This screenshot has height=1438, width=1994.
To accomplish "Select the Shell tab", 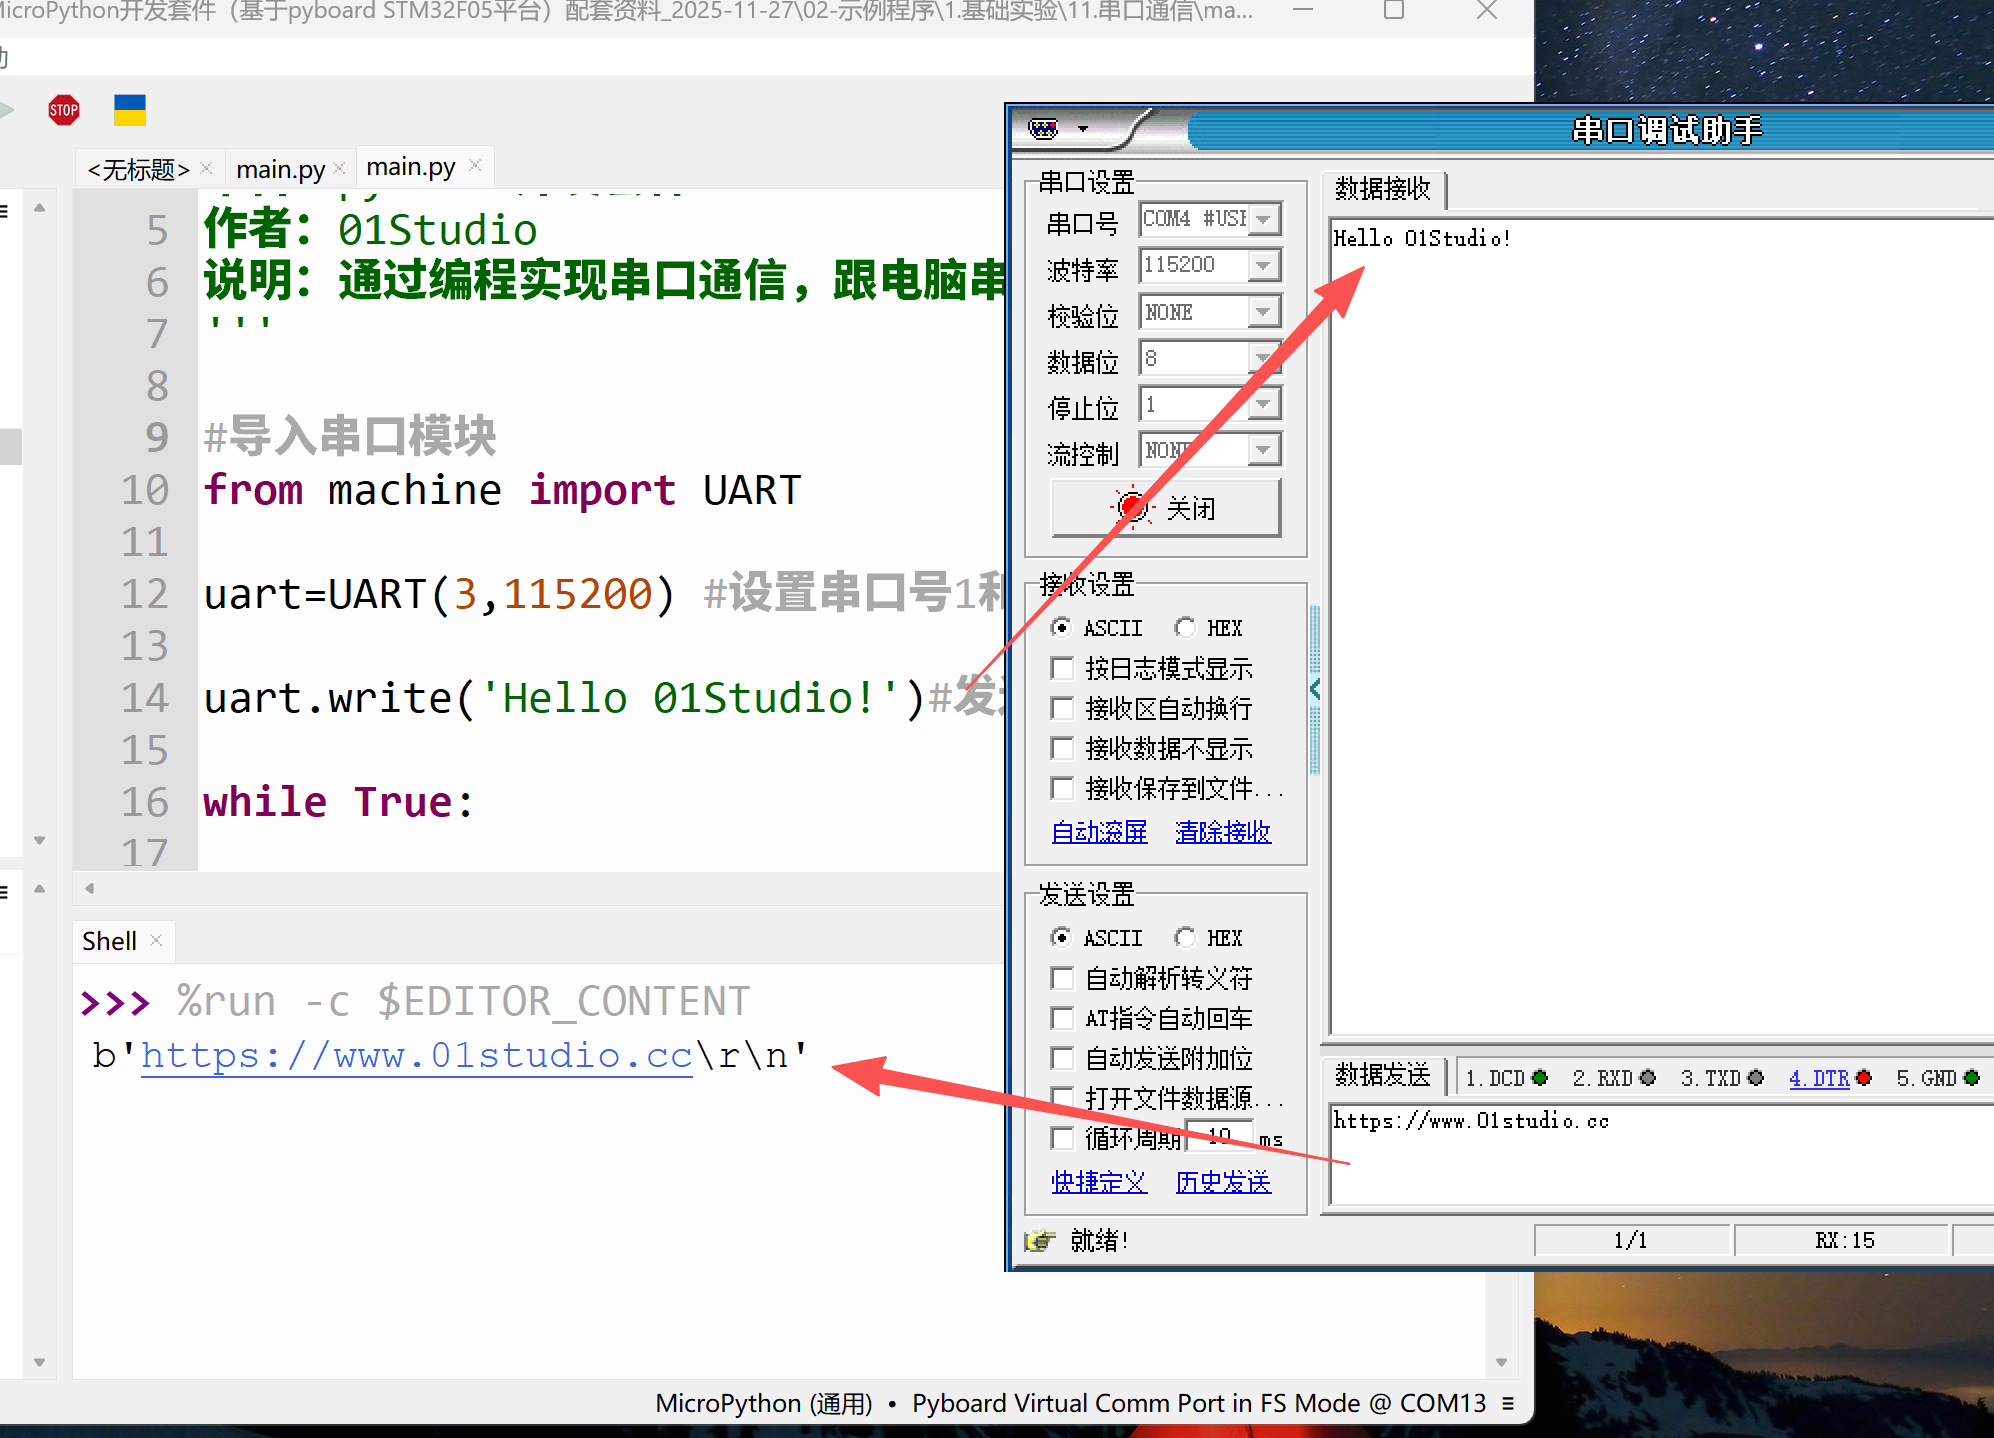I will [x=108, y=940].
